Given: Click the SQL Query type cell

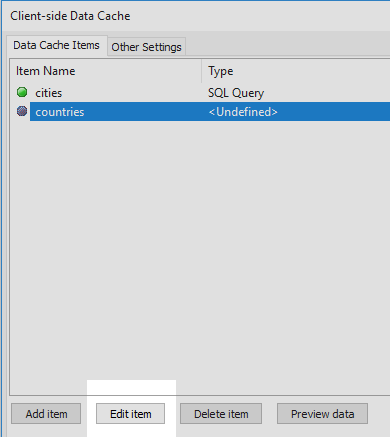Looking at the screenshot, I should 236,93.
